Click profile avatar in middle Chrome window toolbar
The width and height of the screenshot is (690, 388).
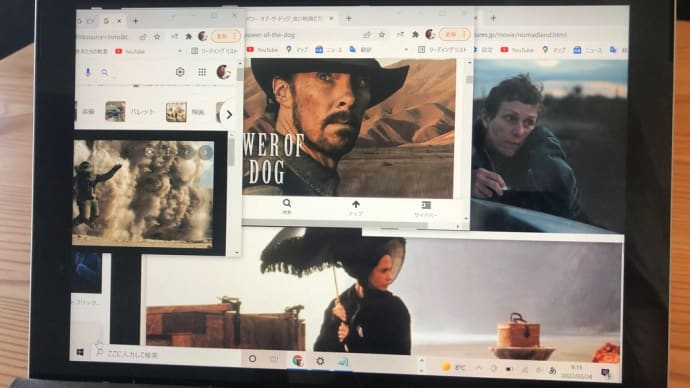point(430,34)
